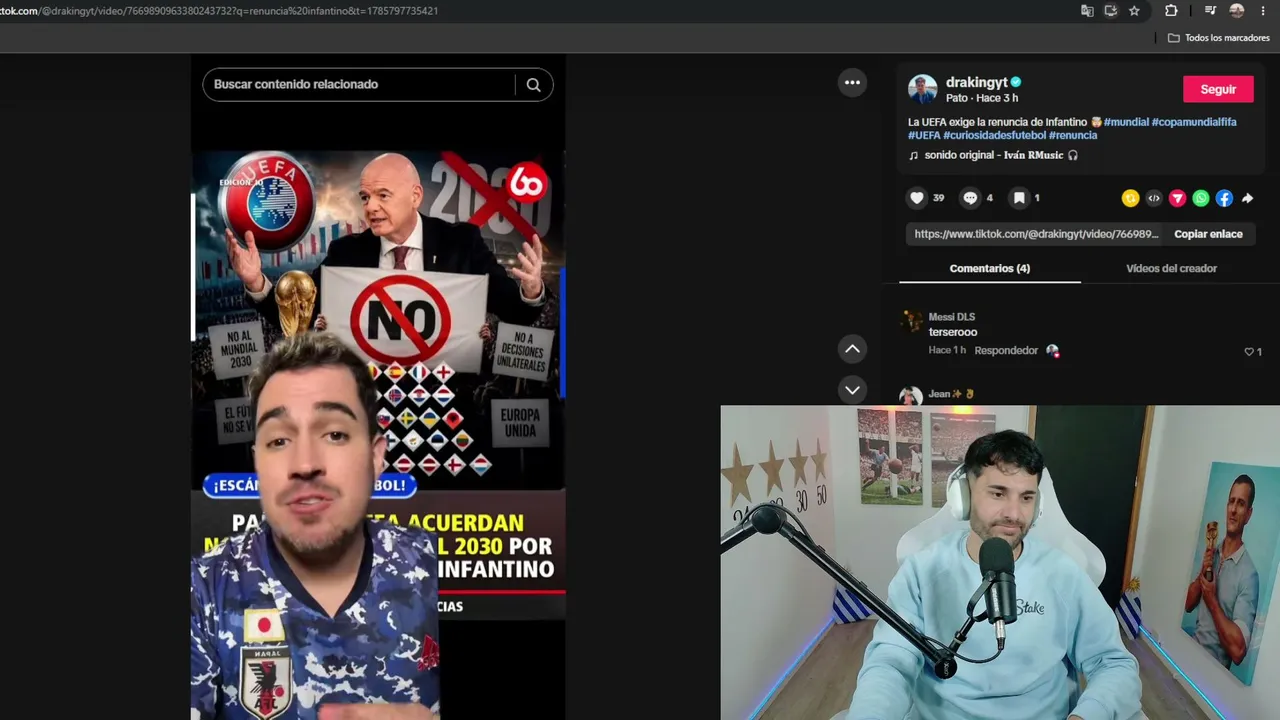Like the video with the heart icon
Screen dimensions: 1280x720
(x=916, y=198)
